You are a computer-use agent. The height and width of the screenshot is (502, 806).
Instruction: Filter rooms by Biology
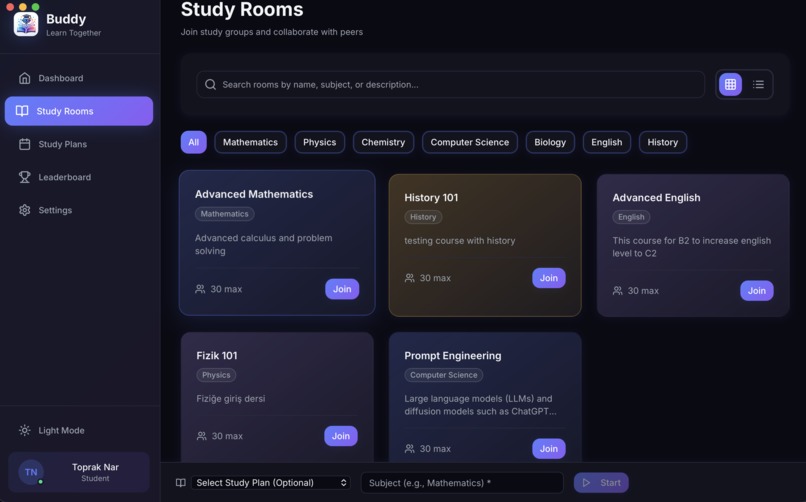[x=549, y=142]
